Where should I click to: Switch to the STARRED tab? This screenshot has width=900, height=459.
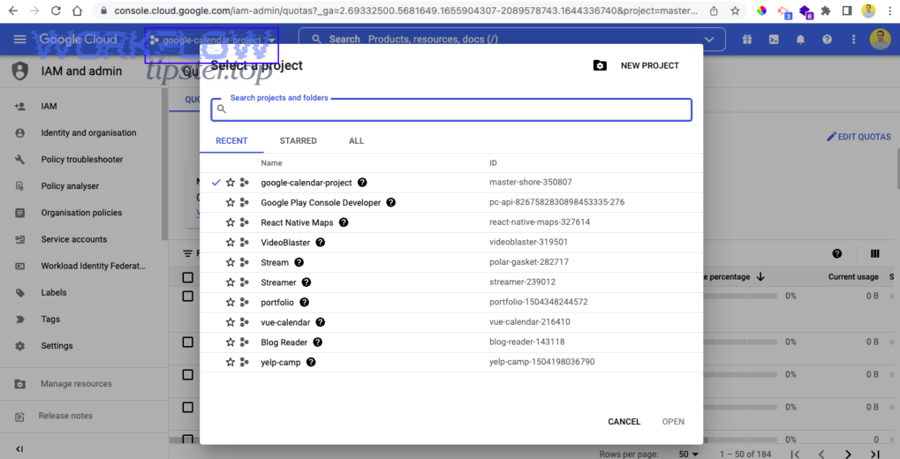298,141
